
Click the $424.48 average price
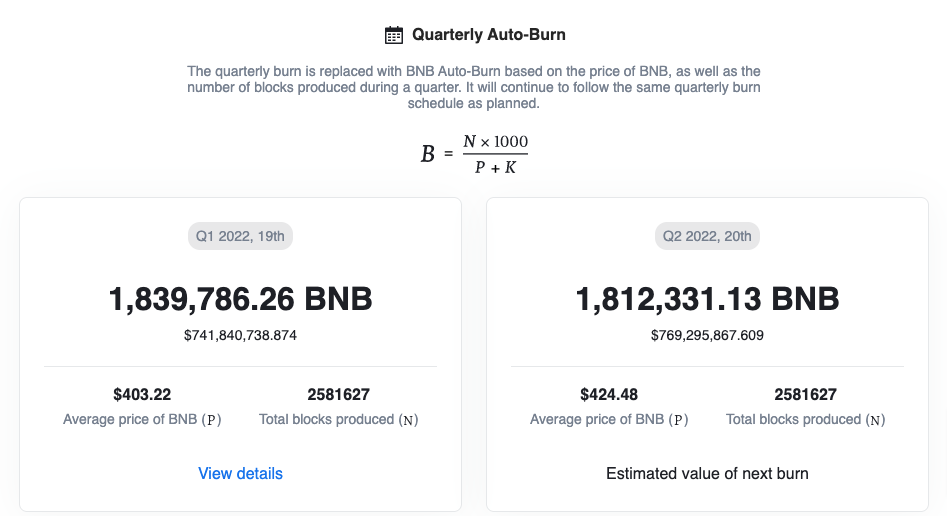click(x=609, y=395)
